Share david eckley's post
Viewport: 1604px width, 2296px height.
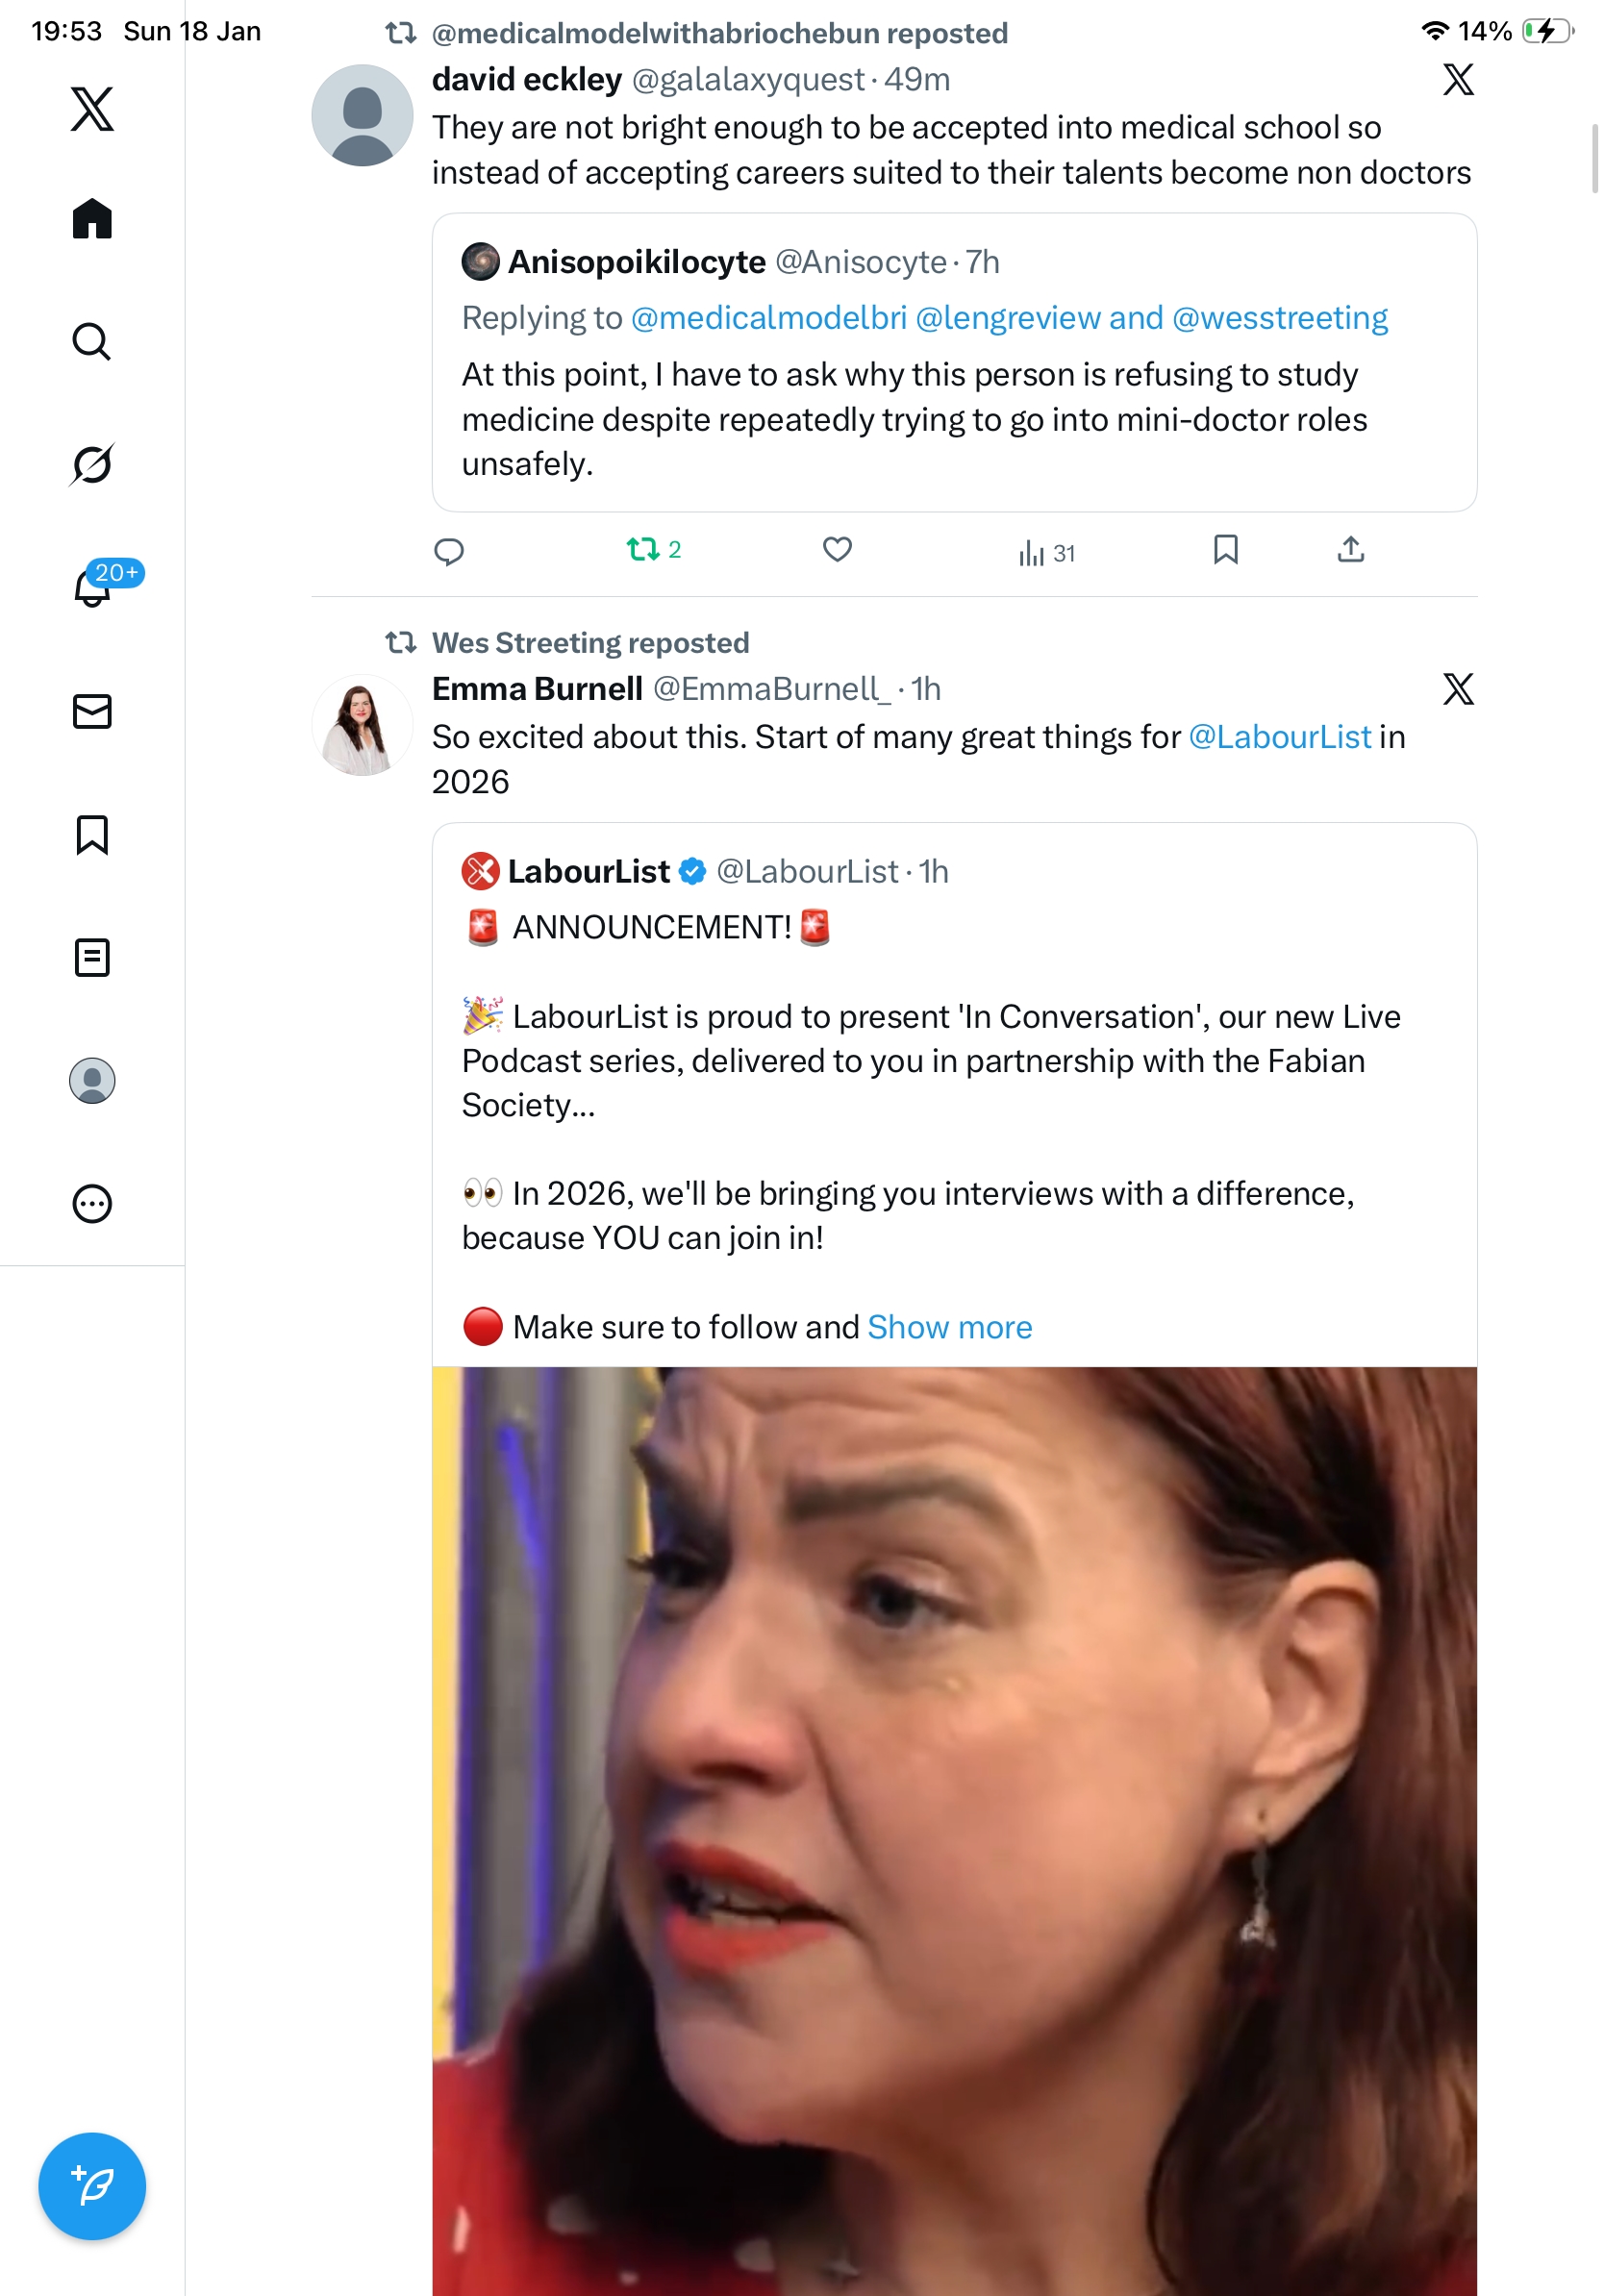pos(1350,549)
